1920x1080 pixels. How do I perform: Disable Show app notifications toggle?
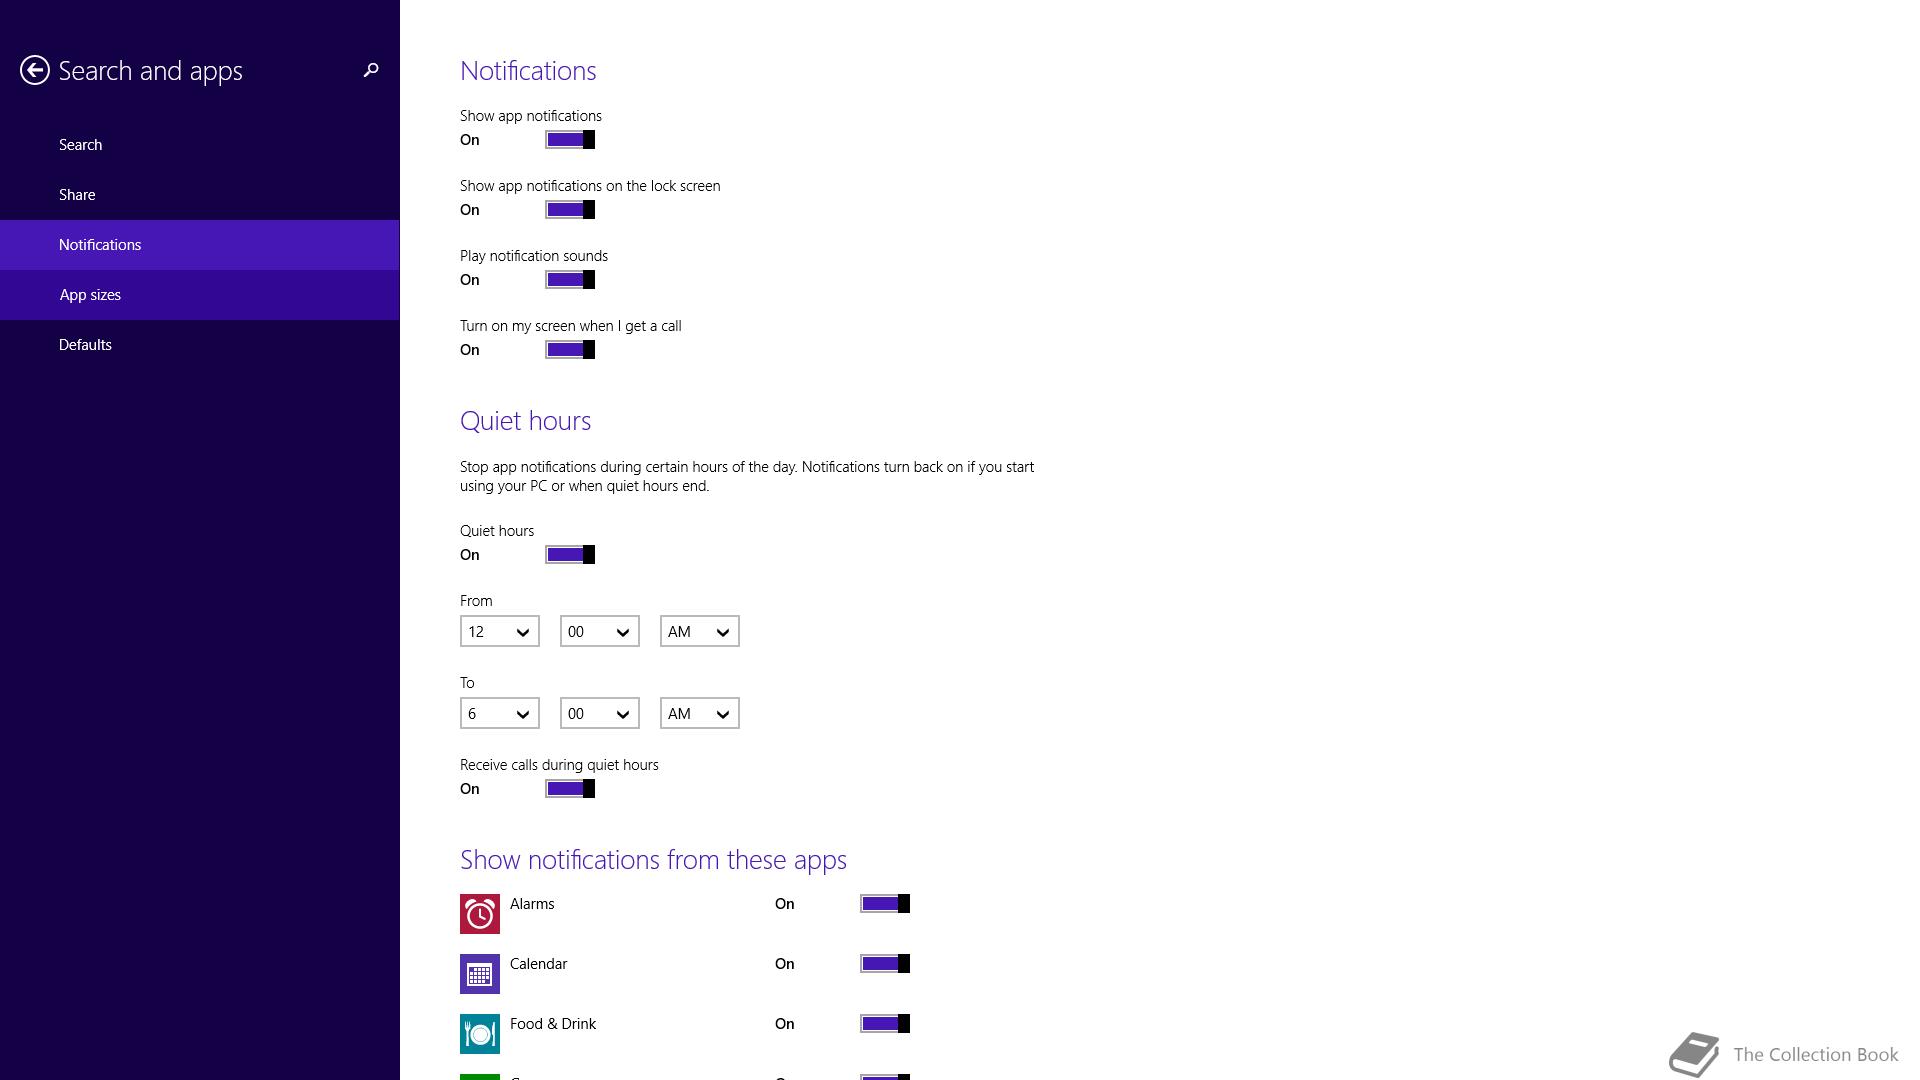tap(570, 140)
